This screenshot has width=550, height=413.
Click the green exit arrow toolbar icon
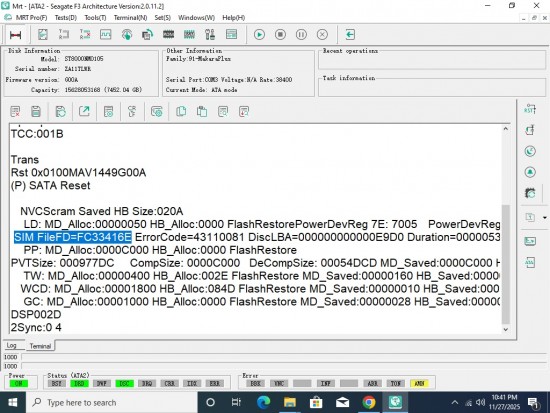[x=350, y=34]
